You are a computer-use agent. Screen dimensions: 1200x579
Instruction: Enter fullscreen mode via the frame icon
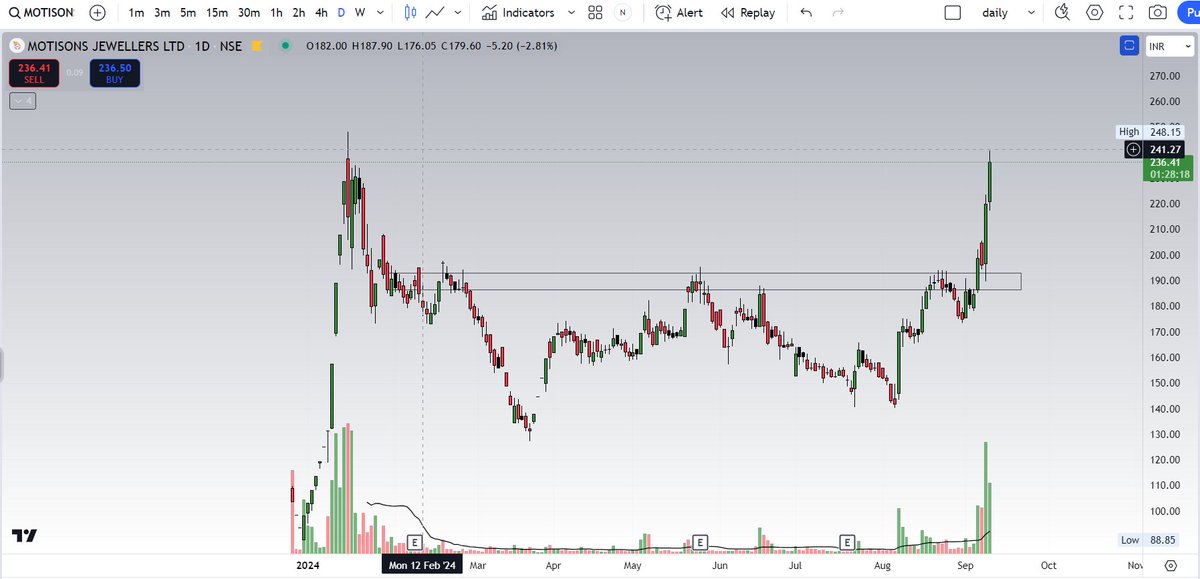point(1125,12)
